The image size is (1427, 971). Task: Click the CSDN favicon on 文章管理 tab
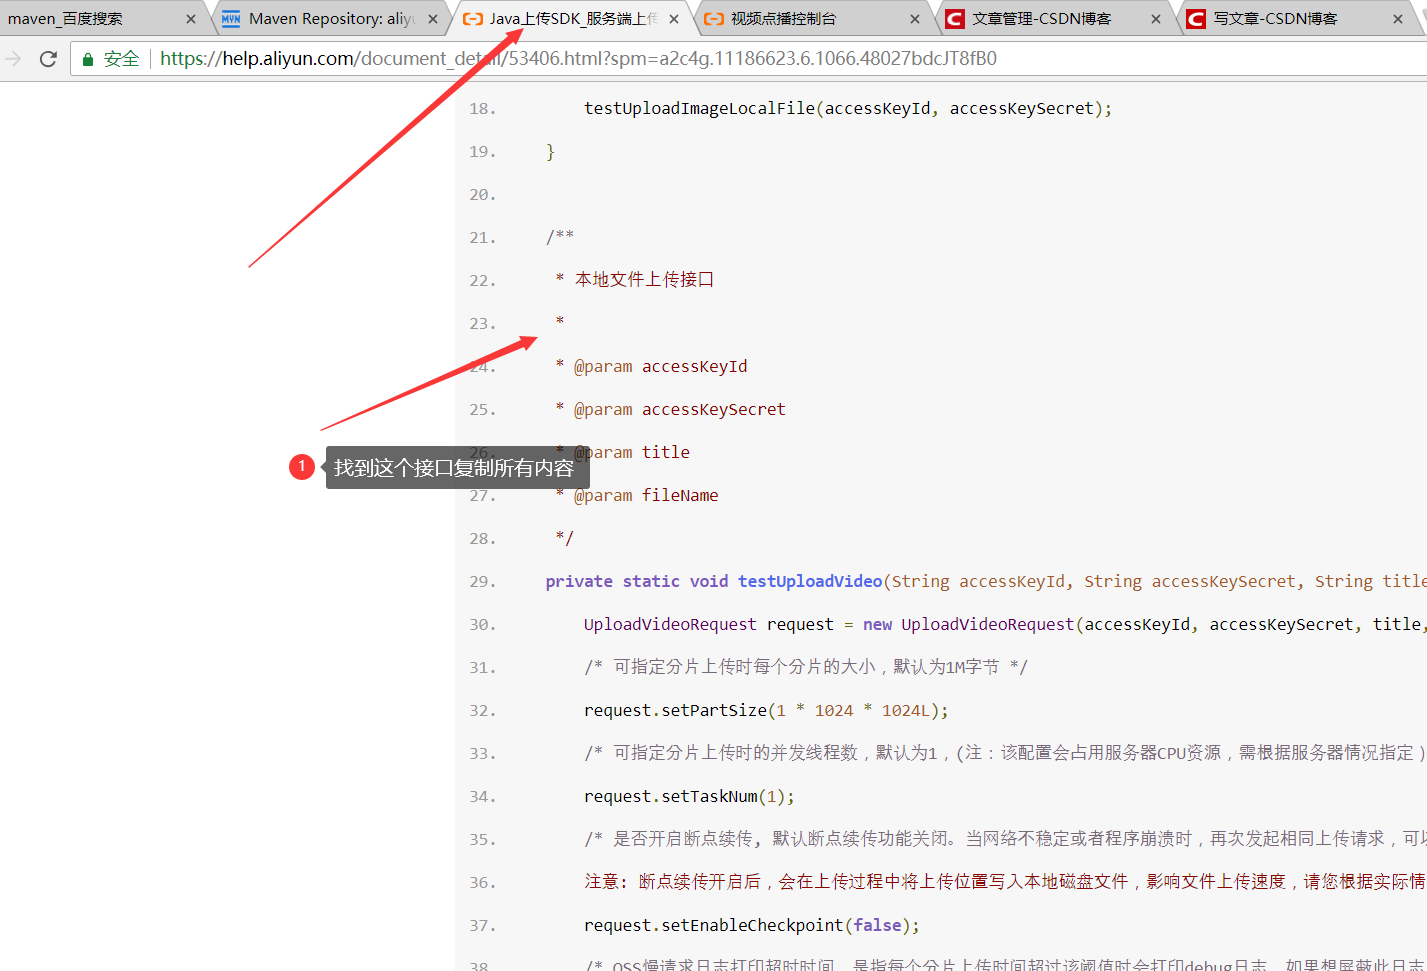[x=955, y=19]
